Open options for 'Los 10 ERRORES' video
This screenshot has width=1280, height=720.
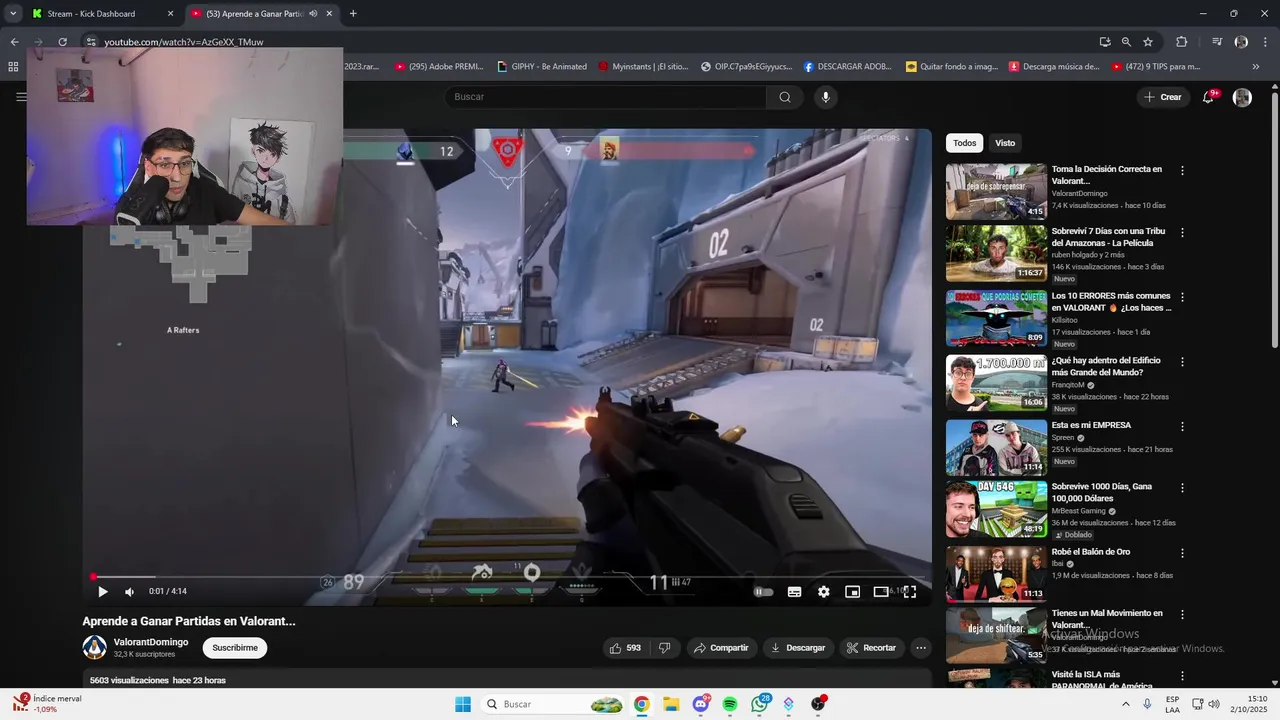1182,297
